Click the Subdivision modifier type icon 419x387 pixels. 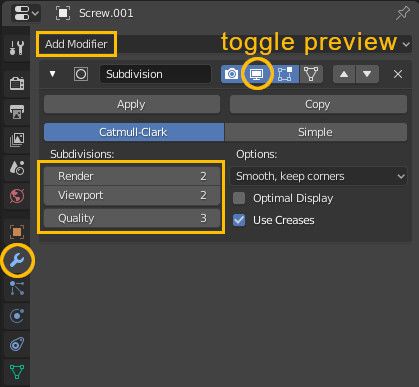click(81, 74)
